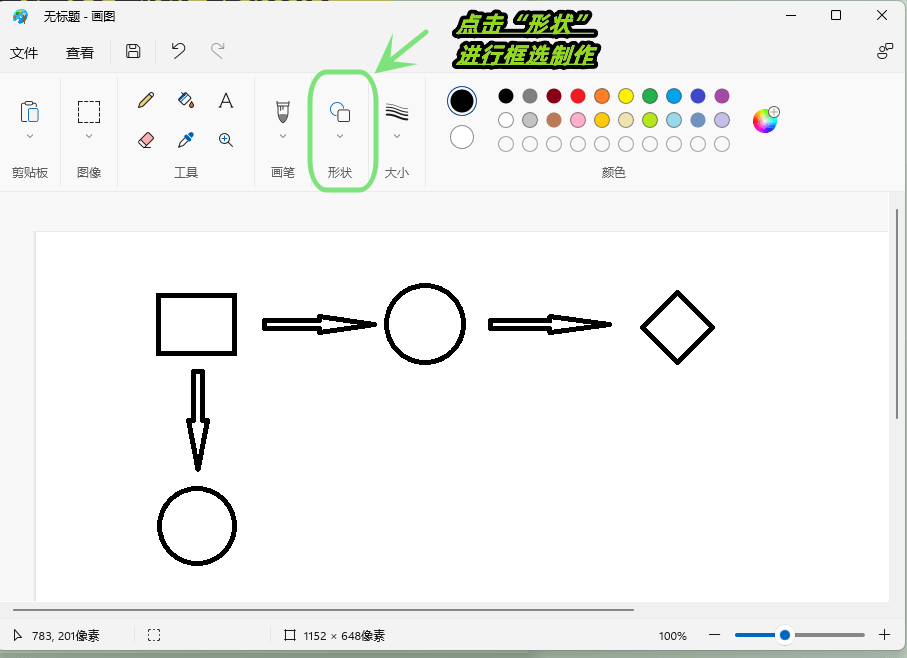The width and height of the screenshot is (907, 658).
Task: Click the grayed-out Redo arrow
Action: click(x=217, y=51)
